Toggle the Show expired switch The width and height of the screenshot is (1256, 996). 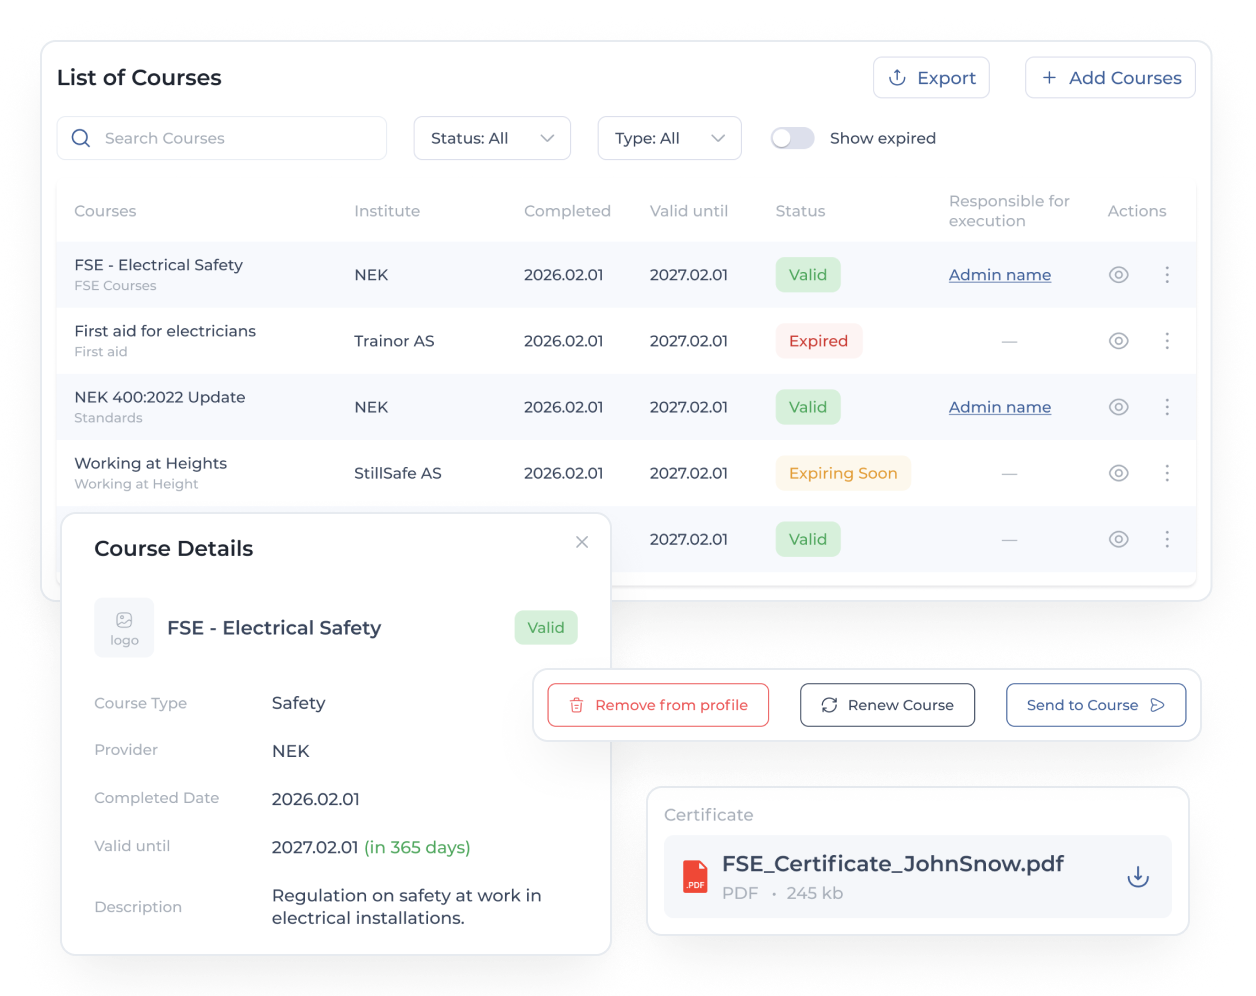pyautogui.click(x=792, y=138)
